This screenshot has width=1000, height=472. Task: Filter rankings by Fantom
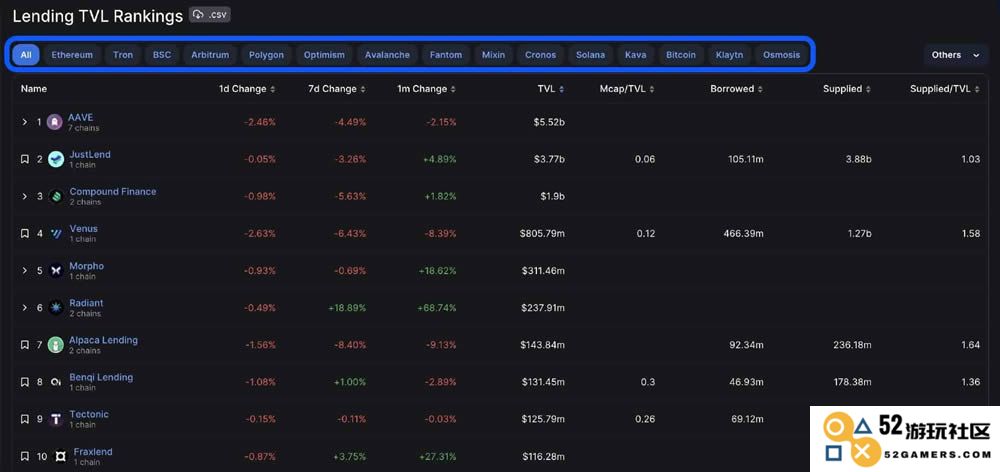[x=446, y=55]
